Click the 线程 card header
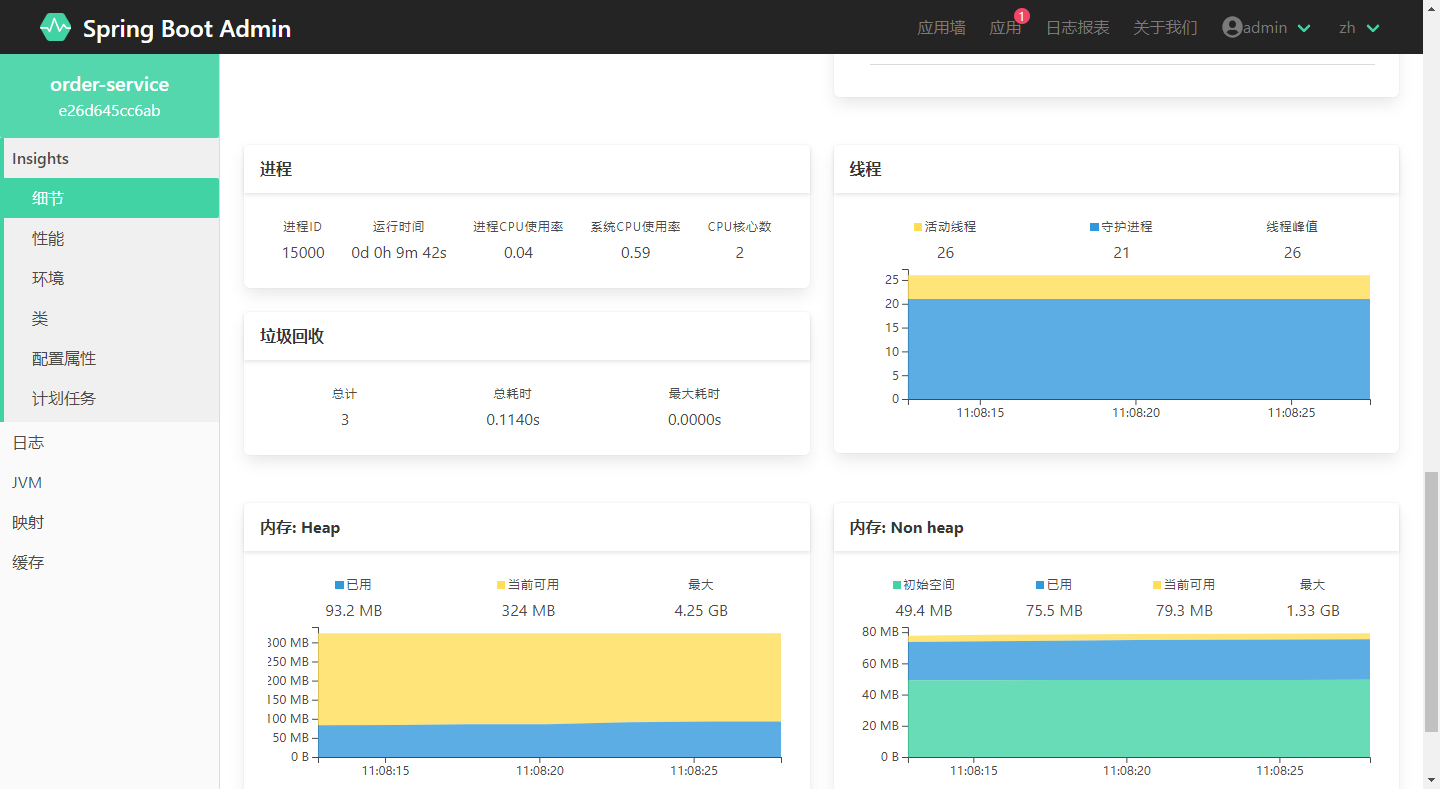This screenshot has height=789, width=1440. [1116, 169]
